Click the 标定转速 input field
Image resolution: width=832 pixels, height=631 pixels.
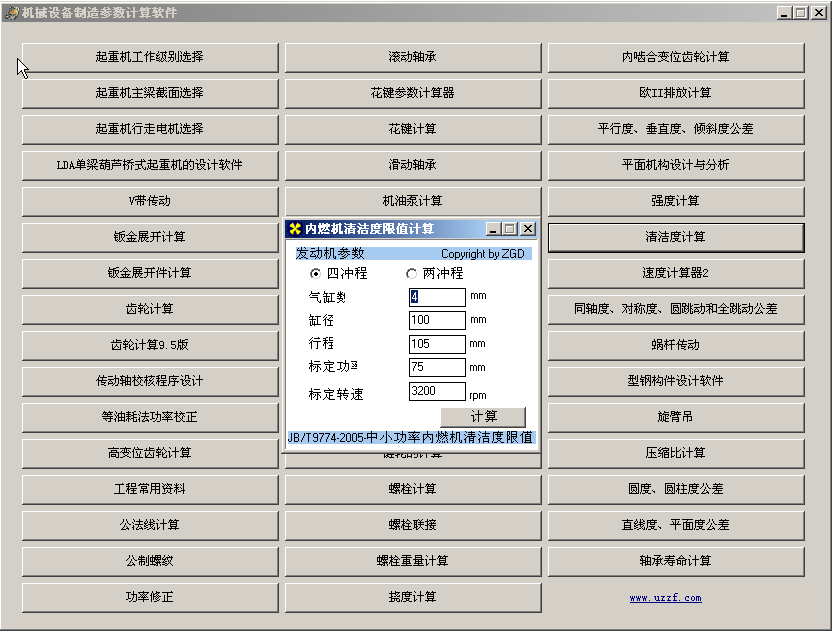[437, 392]
